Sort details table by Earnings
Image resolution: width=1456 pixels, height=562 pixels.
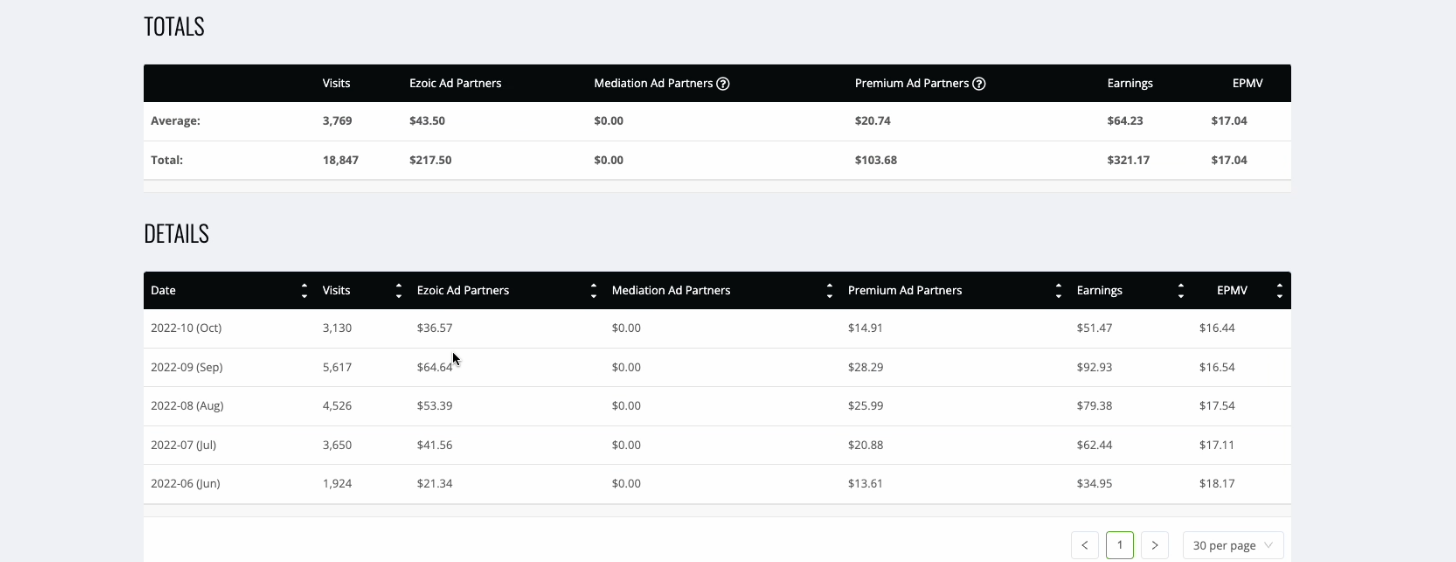point(1181,291)
